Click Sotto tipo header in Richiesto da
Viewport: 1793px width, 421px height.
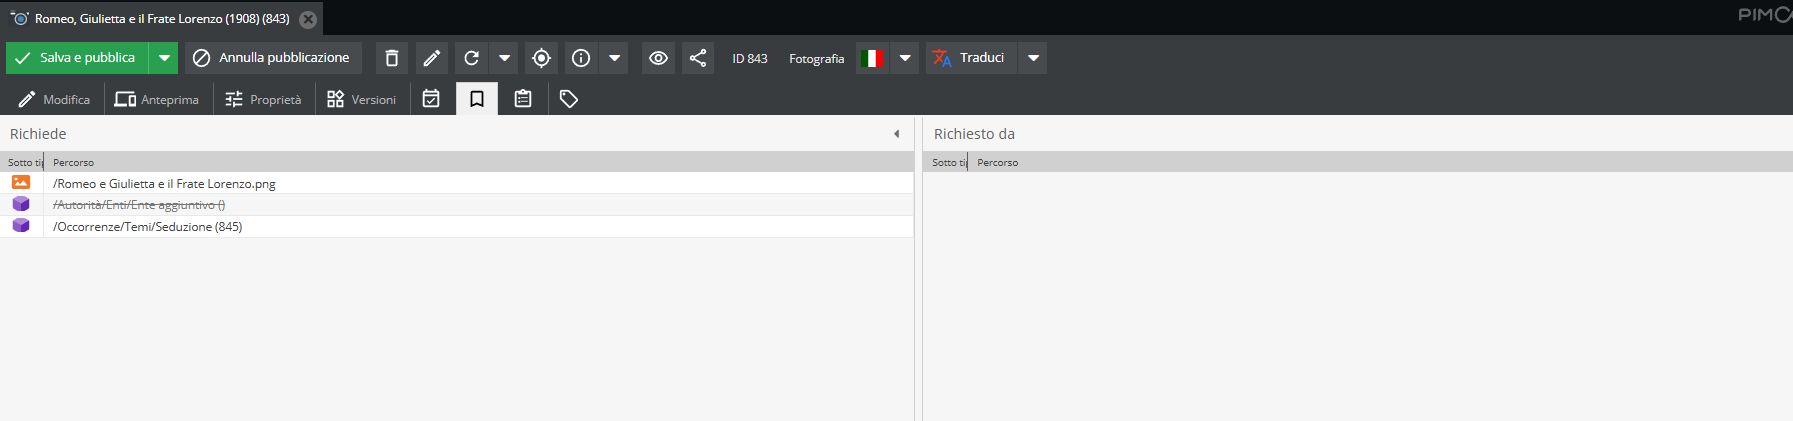point(946,162)
